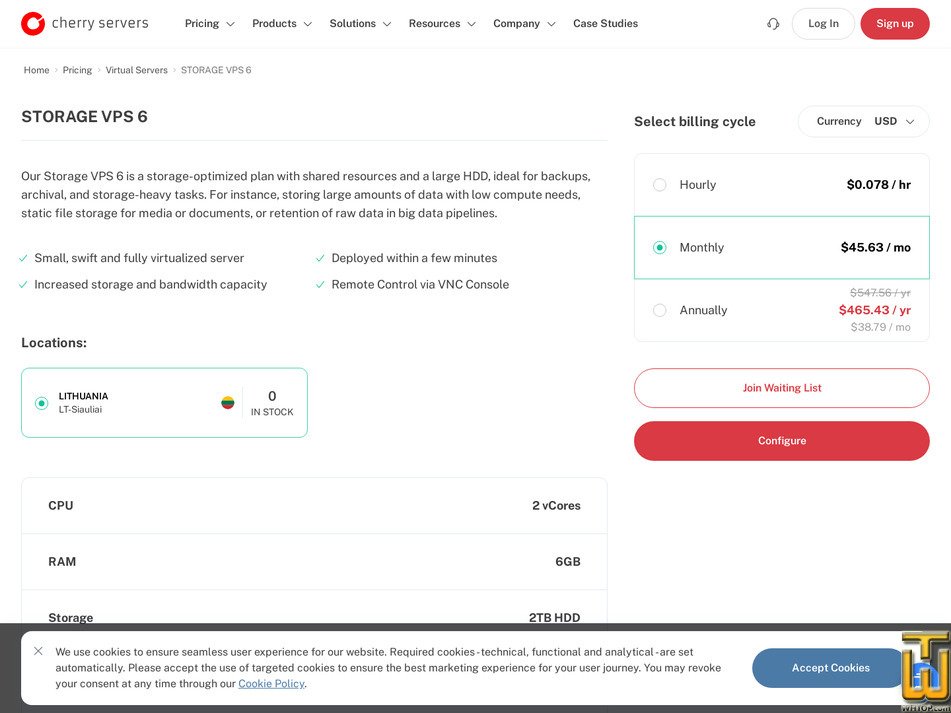Viewport: 951px width, 713px height.
Task: Click the $0.078 / hr price
Action: click(879, 185)
